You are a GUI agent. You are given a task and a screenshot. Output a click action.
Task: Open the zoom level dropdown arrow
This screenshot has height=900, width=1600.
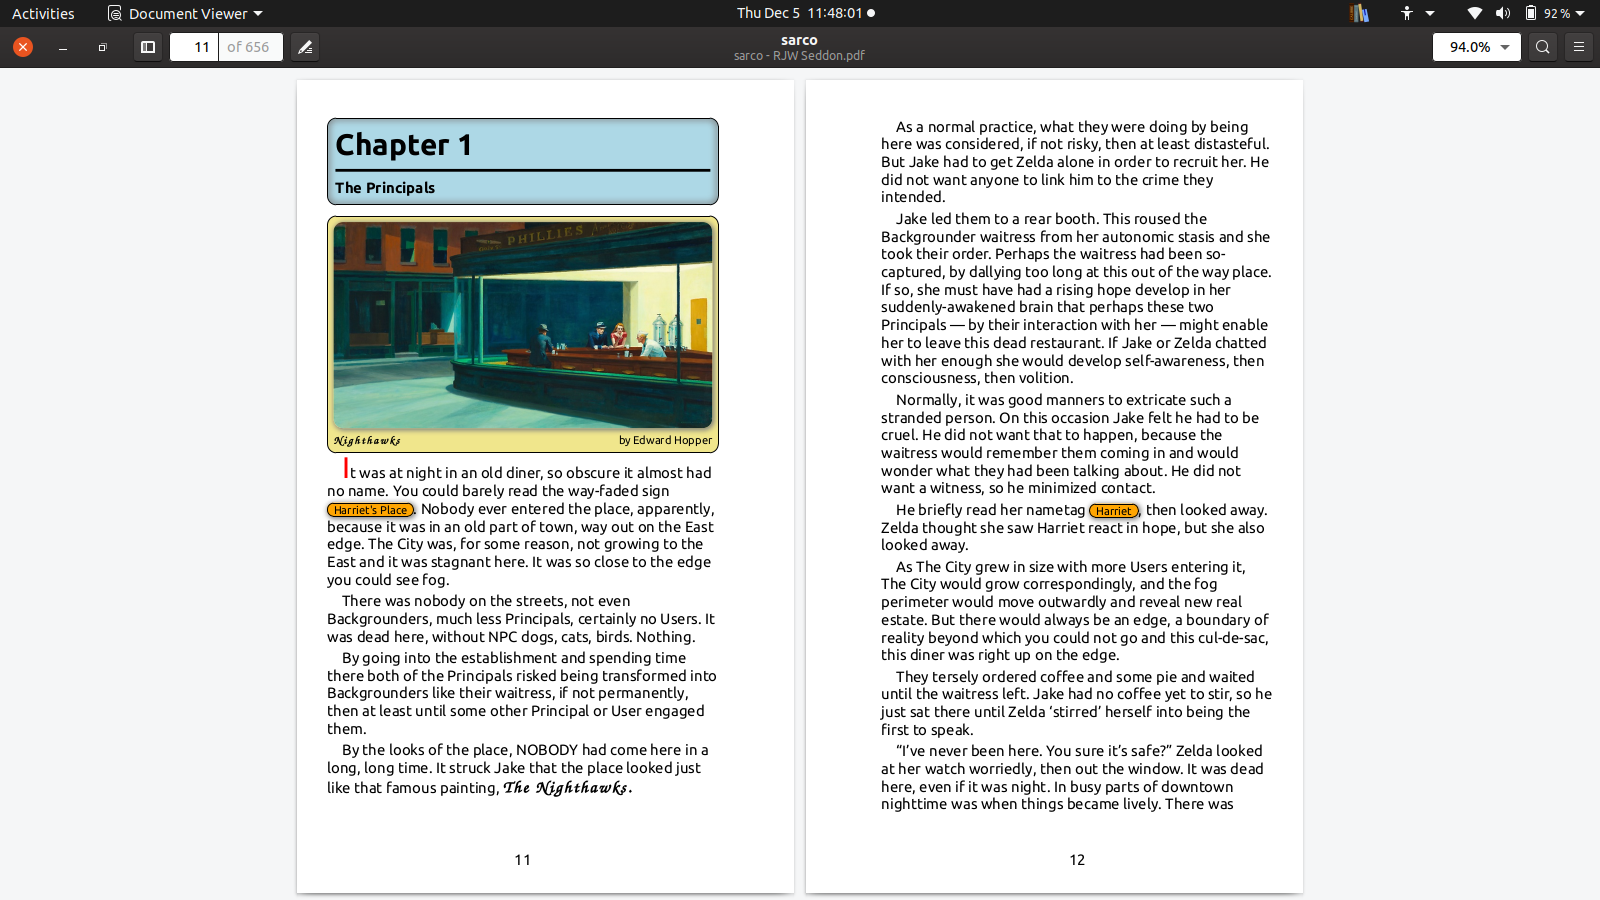1505,47
